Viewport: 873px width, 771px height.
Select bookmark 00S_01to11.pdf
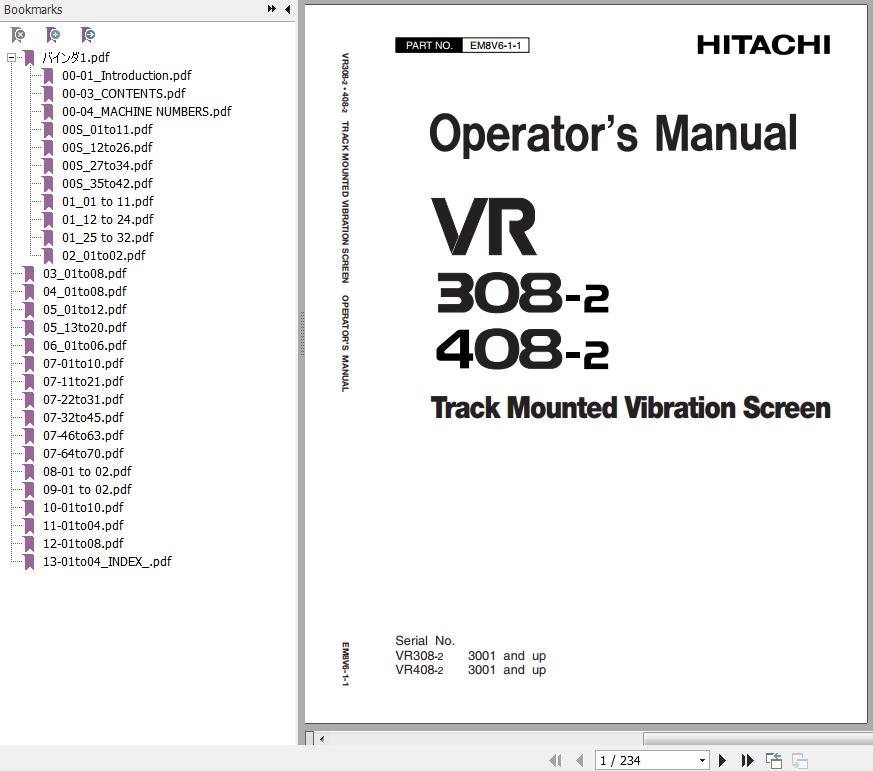[x=107, y=129]
